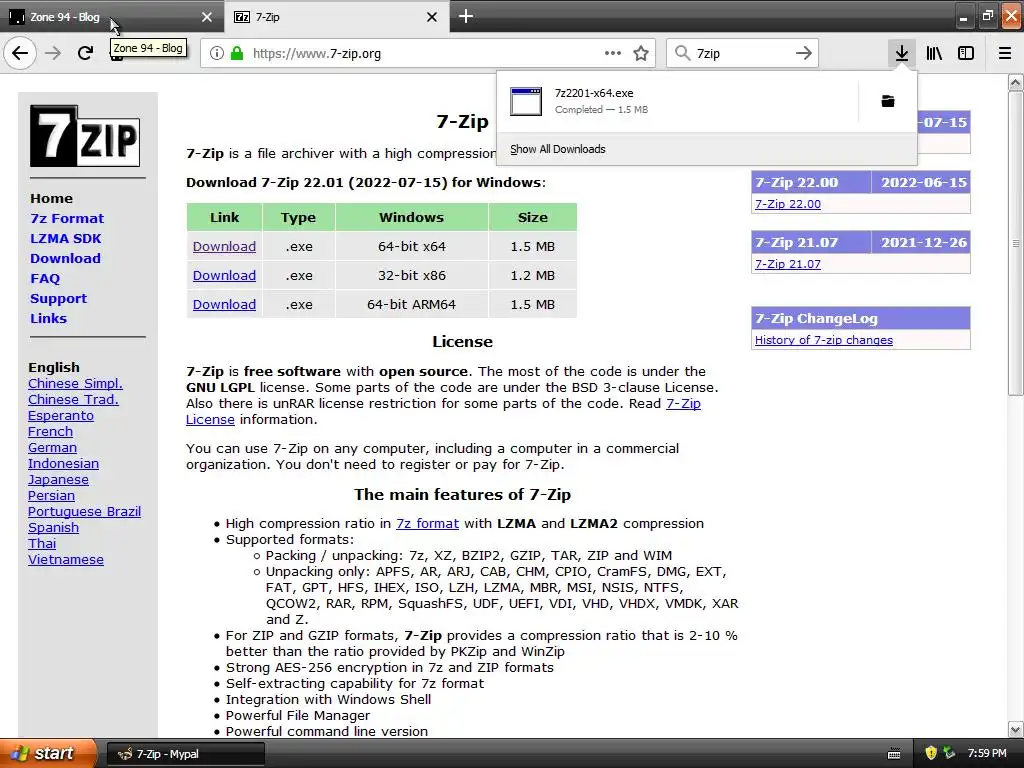Open the Download sidebar link
Screen dimensions: 1024x768
65,259
